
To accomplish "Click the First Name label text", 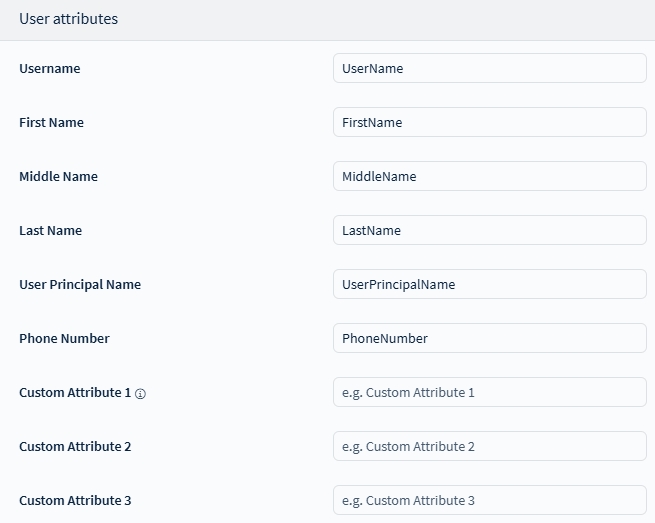I will tap(51, 123).
